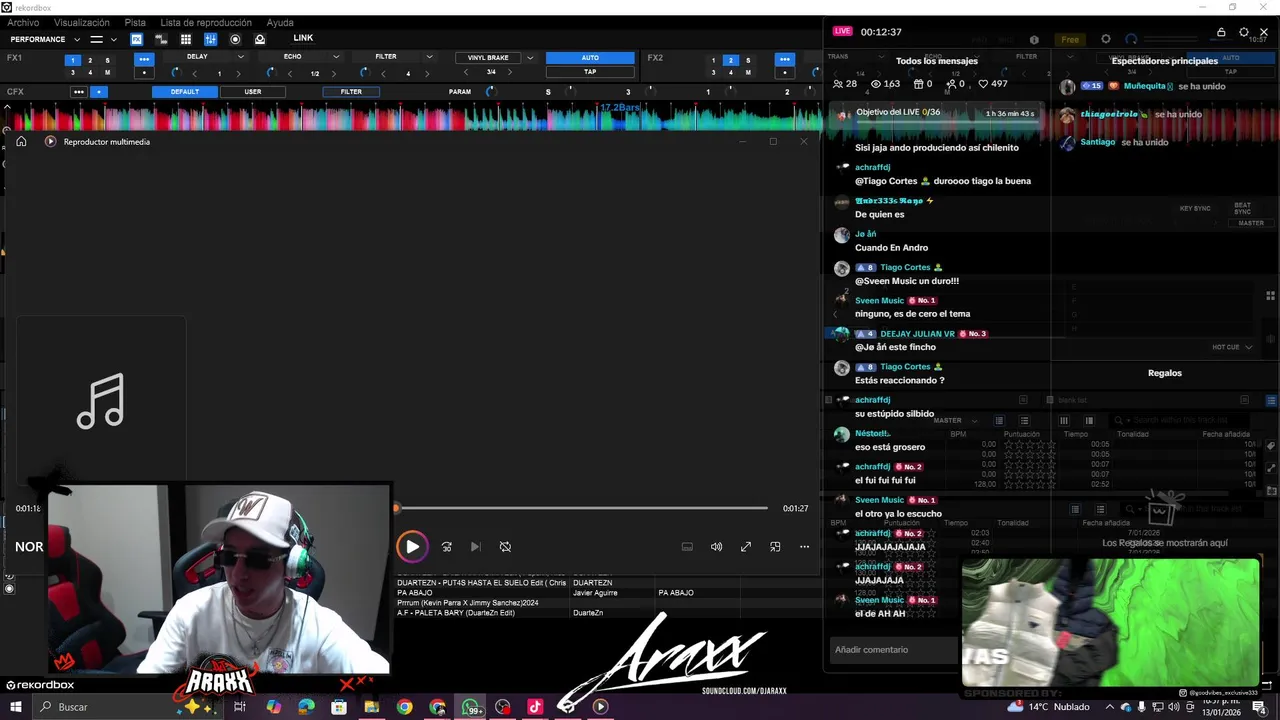Viewport: 1280px width, 720px height.
Task: Open the FX1 FILTER effect dropdown
Action: pos(430,57)
